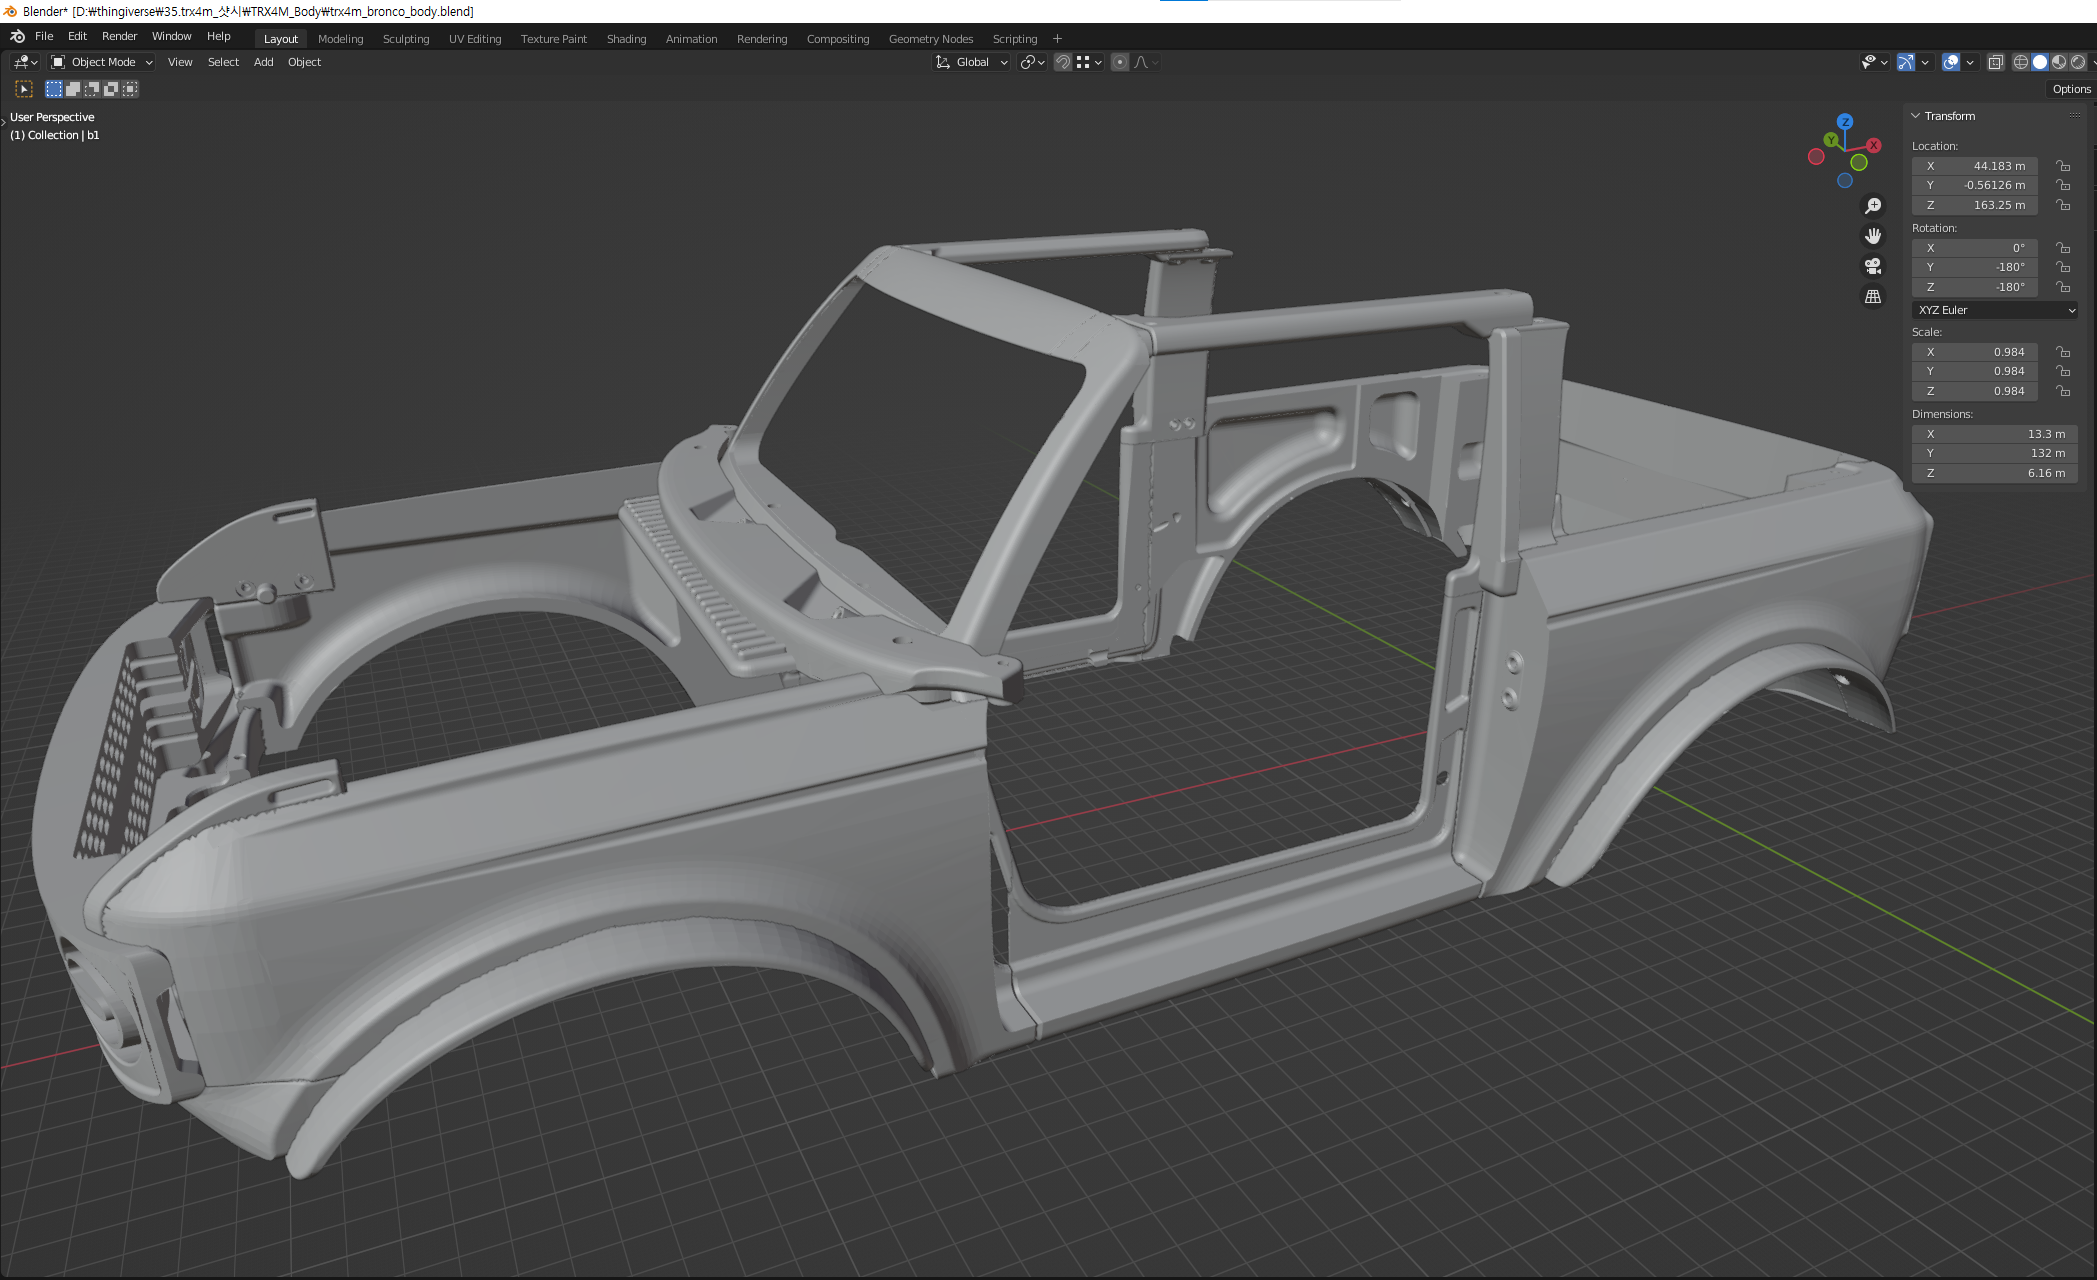
Task: Click the pan hand viewport icon
Action: (x=1873, y=236)
